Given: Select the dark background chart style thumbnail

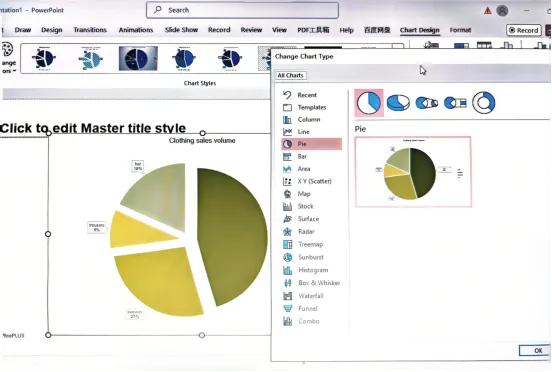Looking at the screenshot, I should (138, 58).
